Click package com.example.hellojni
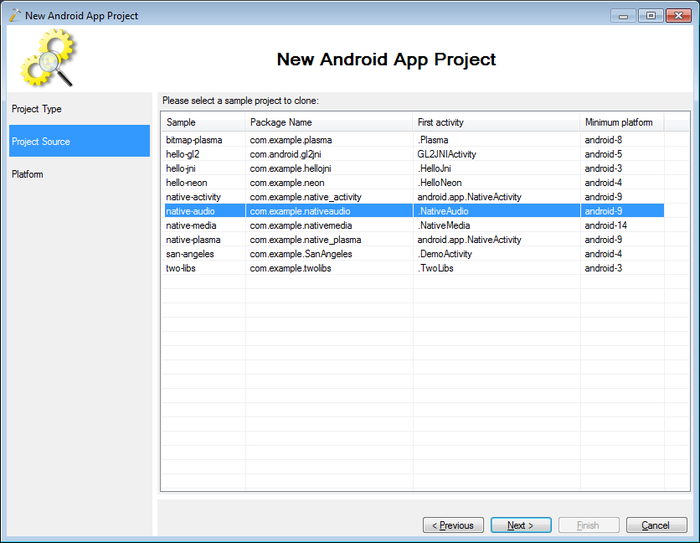Screen dimensions: 700x543 pyautogui.click(x=290, y=168)
